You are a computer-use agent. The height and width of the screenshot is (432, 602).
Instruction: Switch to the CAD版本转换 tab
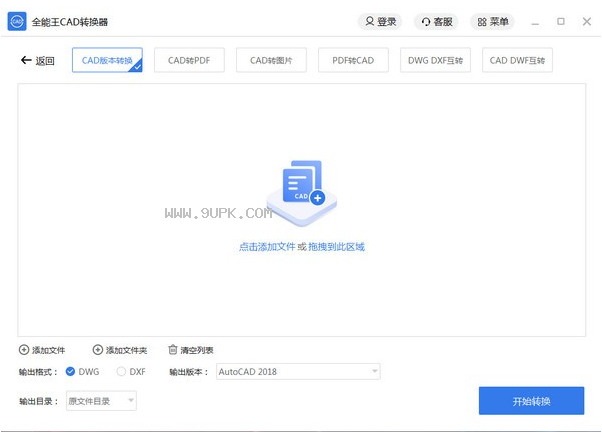pos(107,60)
